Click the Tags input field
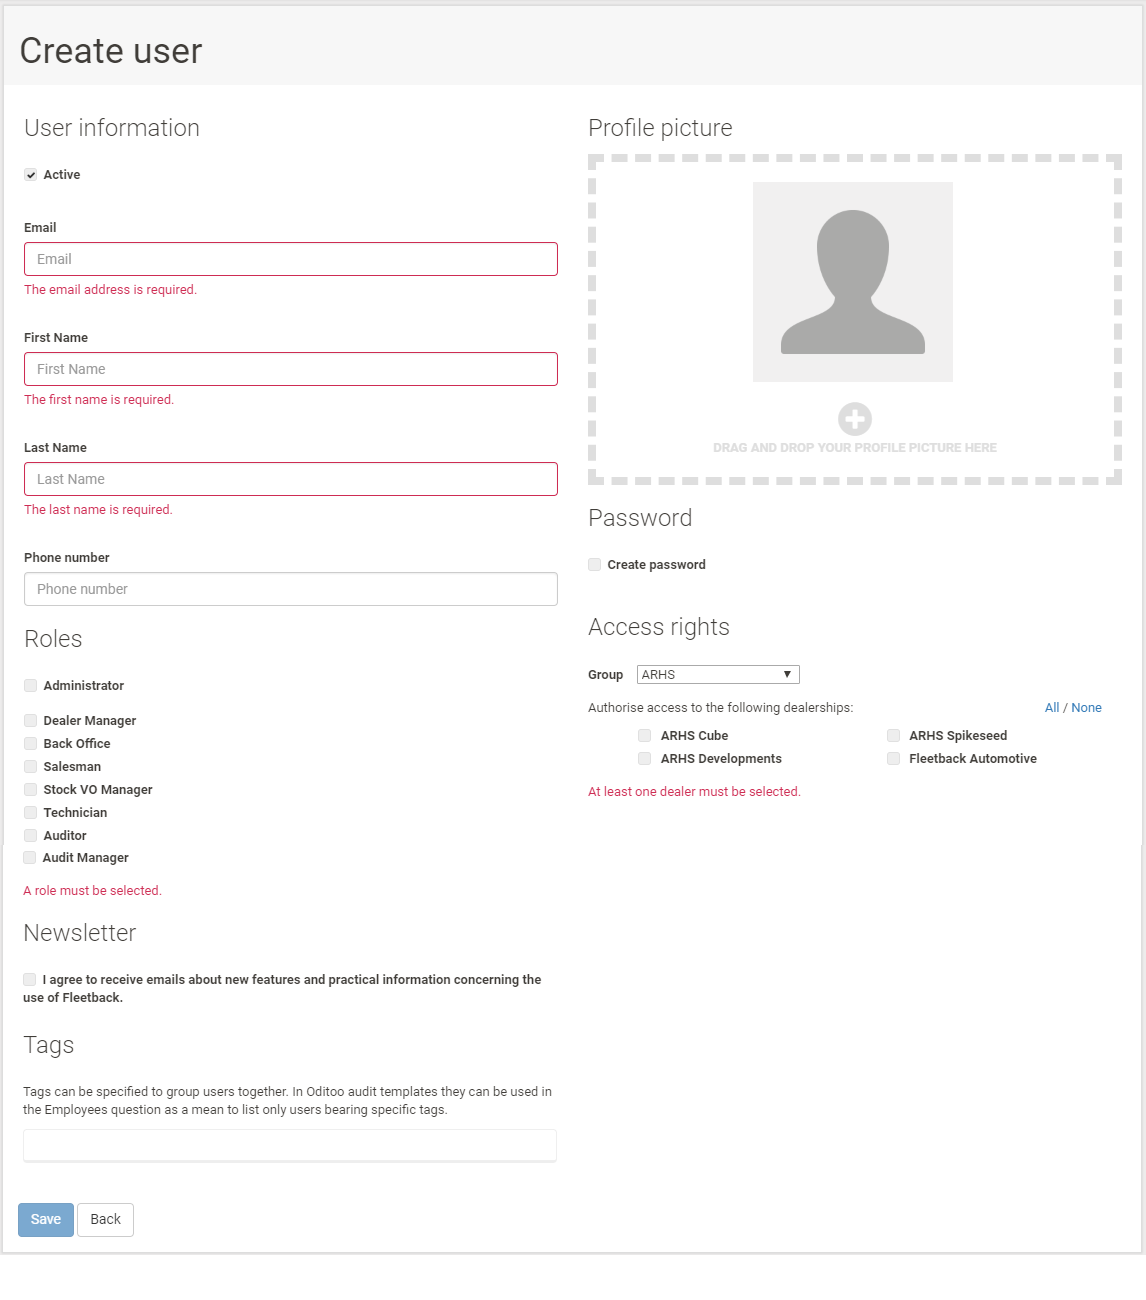1146x1300 pixels. point(290,1145)
